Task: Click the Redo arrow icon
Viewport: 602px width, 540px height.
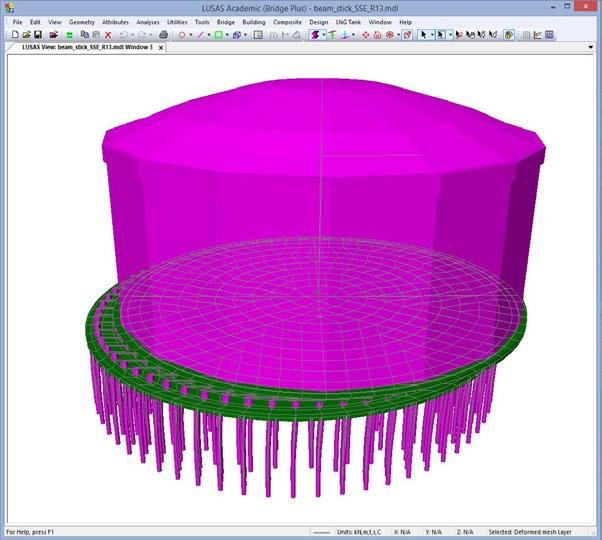Action: [142, 35]
